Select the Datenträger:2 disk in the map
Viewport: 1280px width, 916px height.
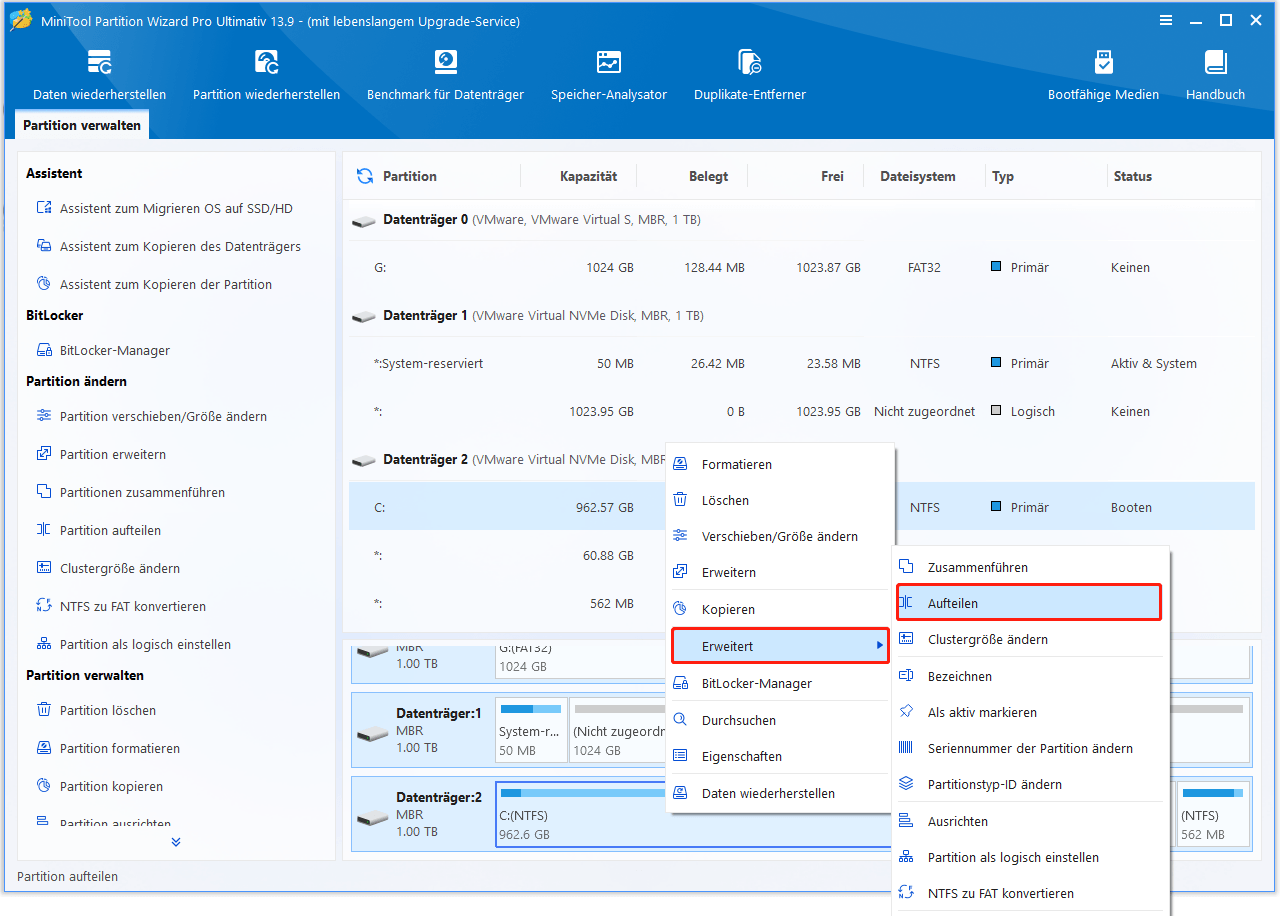tap(423, 814)
